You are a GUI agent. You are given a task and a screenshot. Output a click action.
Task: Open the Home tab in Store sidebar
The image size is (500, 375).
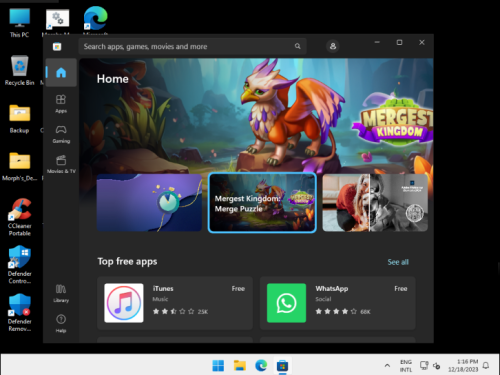click(61, 73)
